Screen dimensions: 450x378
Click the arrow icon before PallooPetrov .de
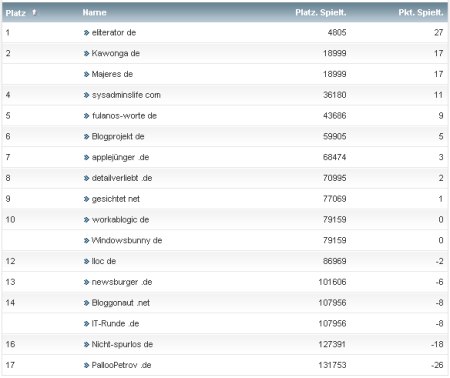click(87, 365)
